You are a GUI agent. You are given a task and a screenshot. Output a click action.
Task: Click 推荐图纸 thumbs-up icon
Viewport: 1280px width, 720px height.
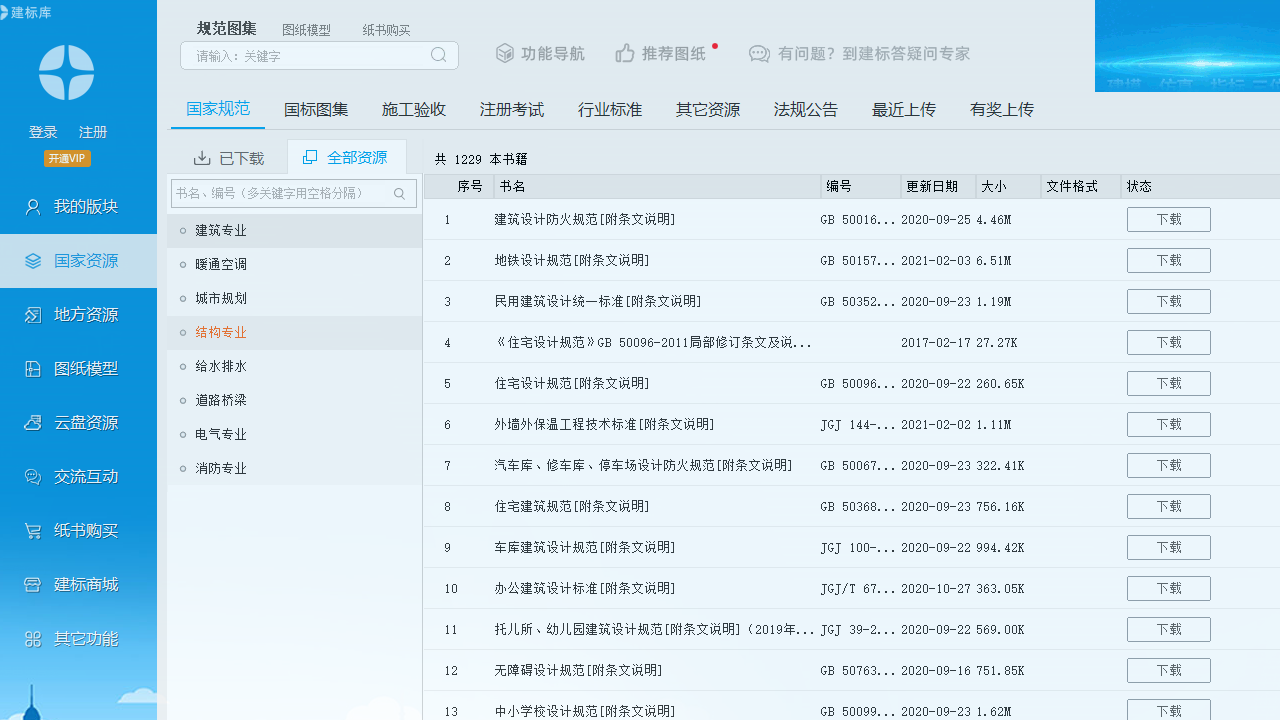[x=625, y=54]
